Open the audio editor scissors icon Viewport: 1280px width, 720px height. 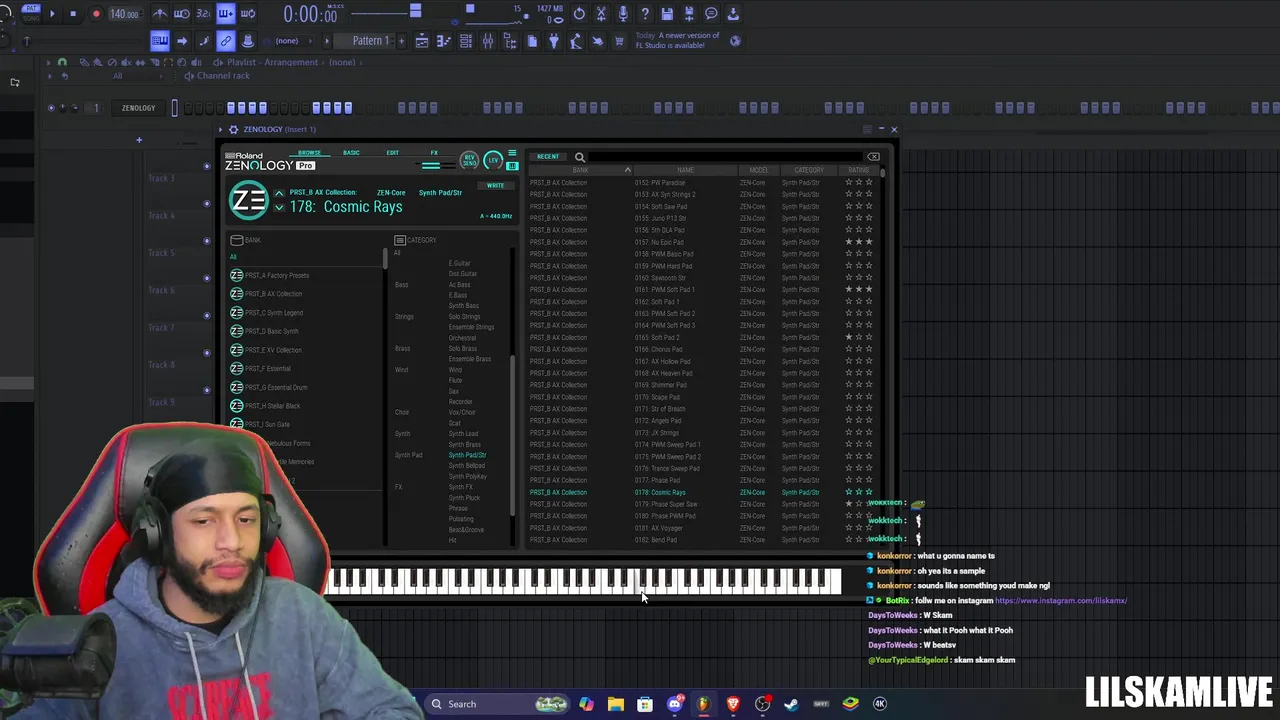point(601,14)
